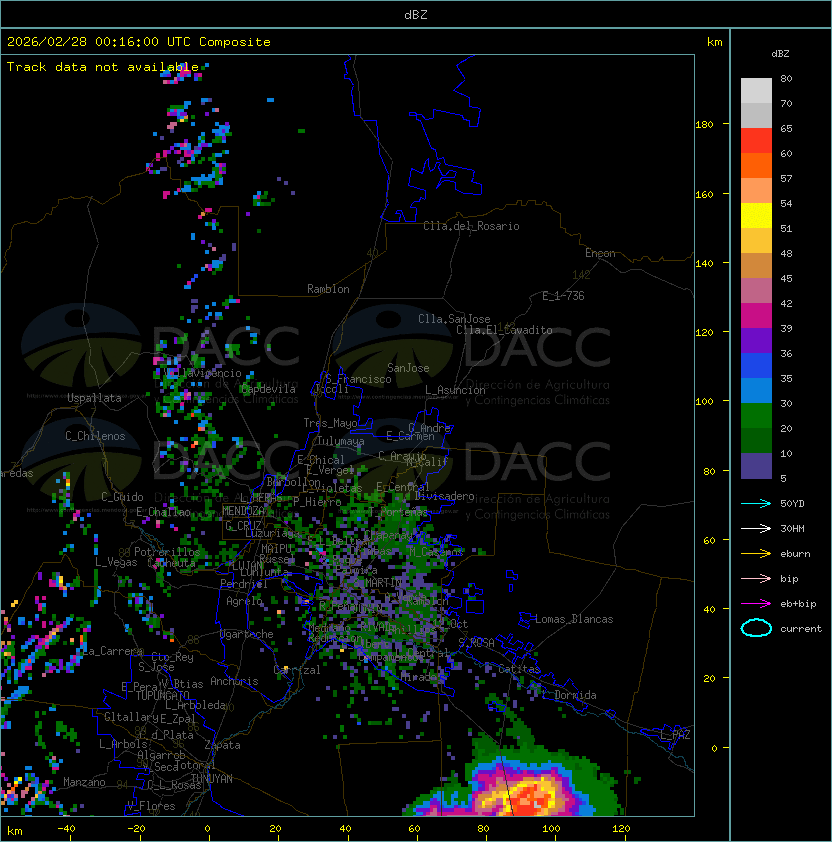
Task: Click the cyan ellipse labeled current
Action: coord(756,628)
